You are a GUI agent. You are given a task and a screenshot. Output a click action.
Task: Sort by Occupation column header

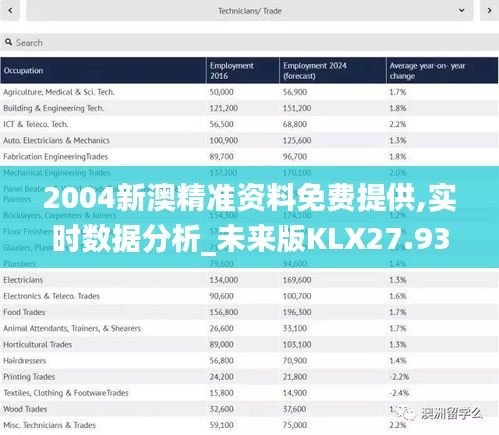point(103,70)
